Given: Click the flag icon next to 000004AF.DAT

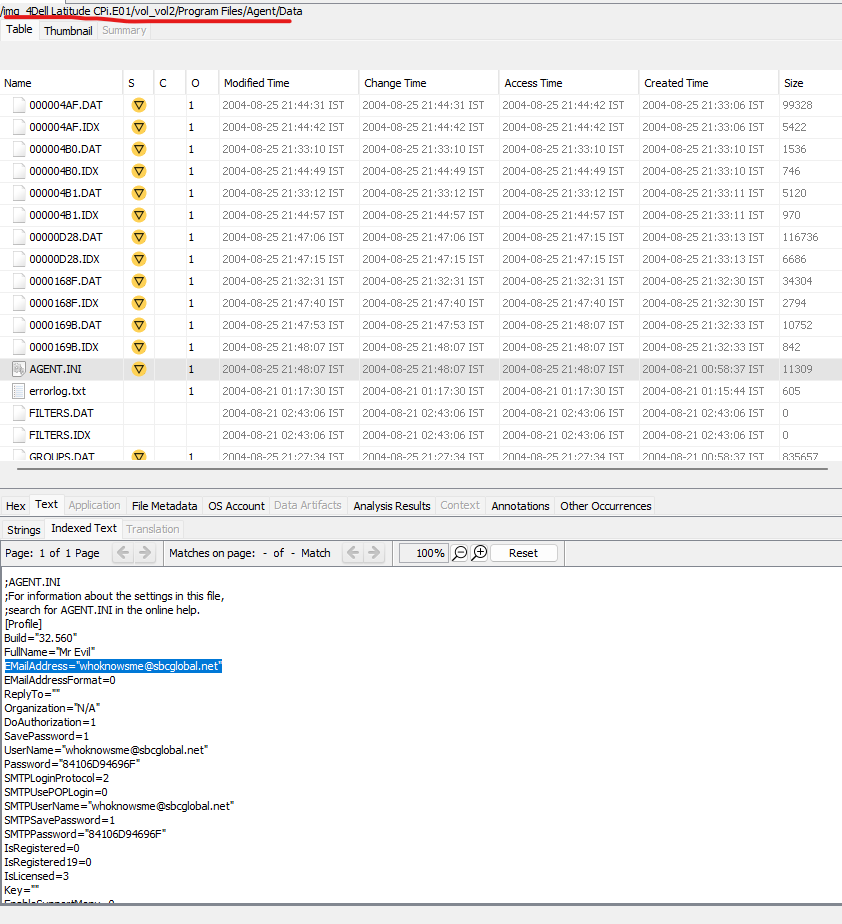Looking at the screenshot, I should (x=138, y=105).
